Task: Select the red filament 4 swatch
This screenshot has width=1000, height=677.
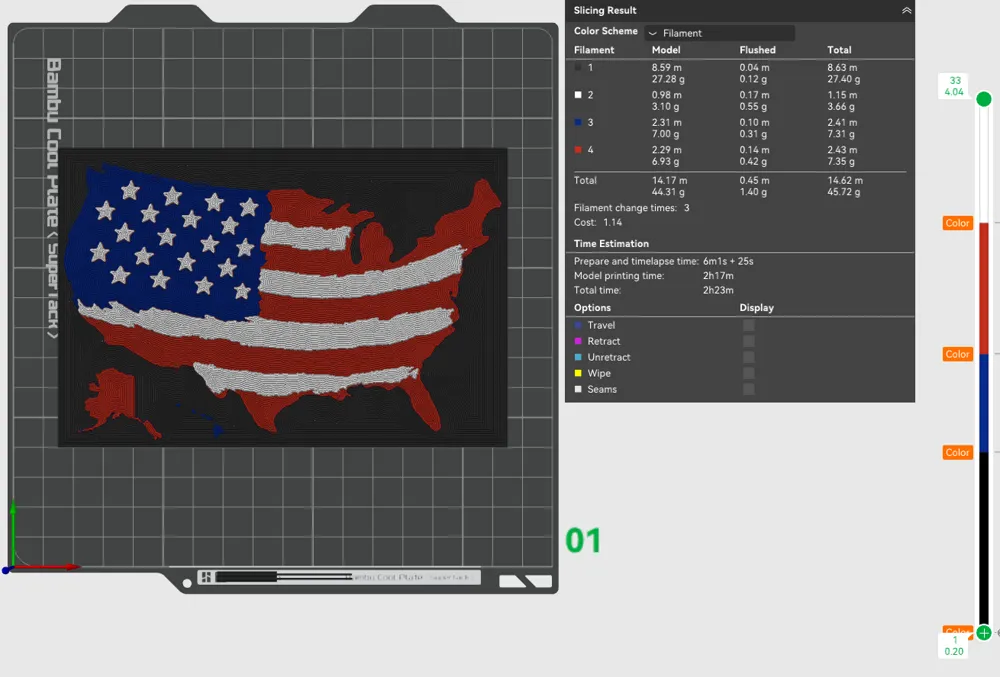Action: click(578, 147)
